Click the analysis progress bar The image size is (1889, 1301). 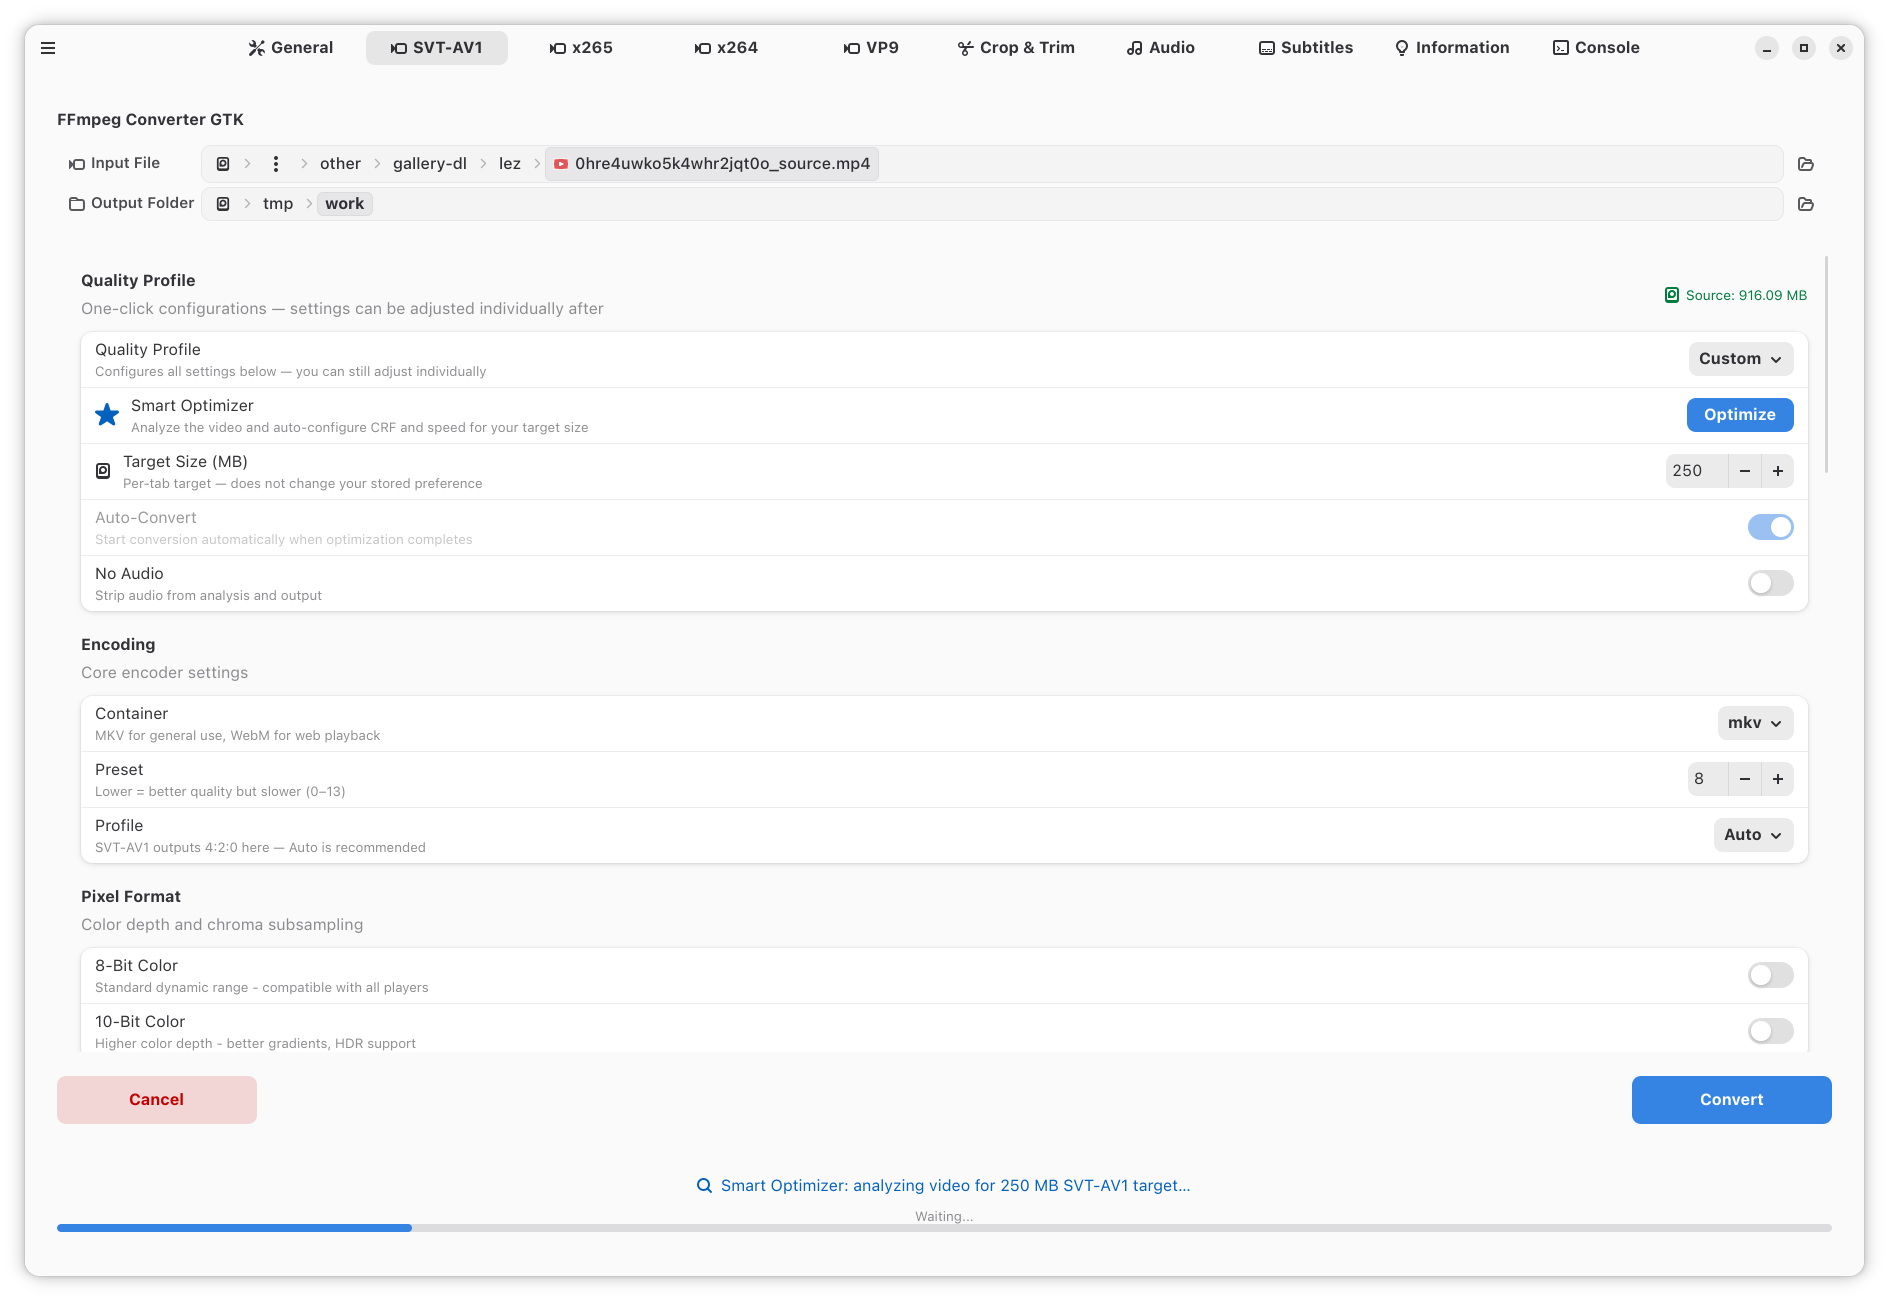(x=944, y=1228)
